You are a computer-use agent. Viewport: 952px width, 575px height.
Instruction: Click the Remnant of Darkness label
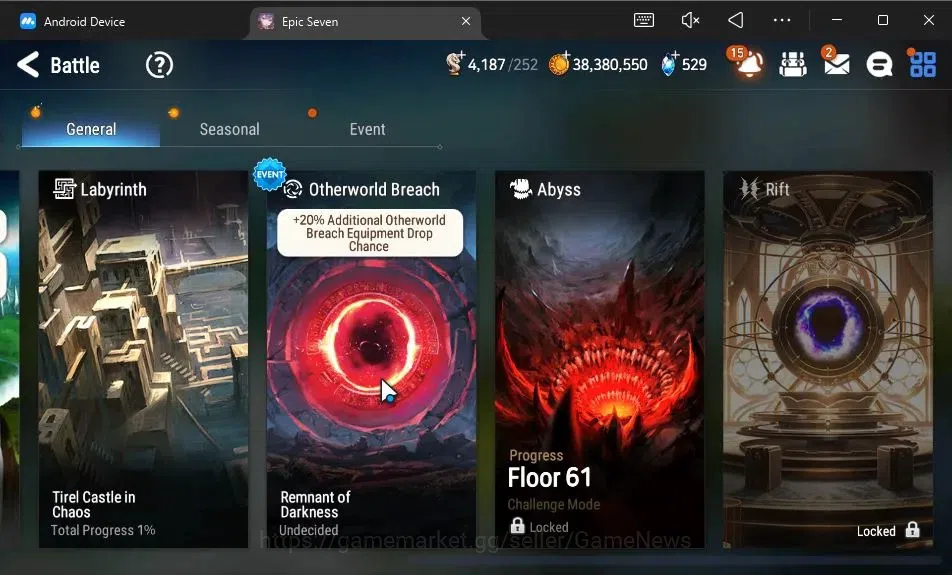[315, 505]
